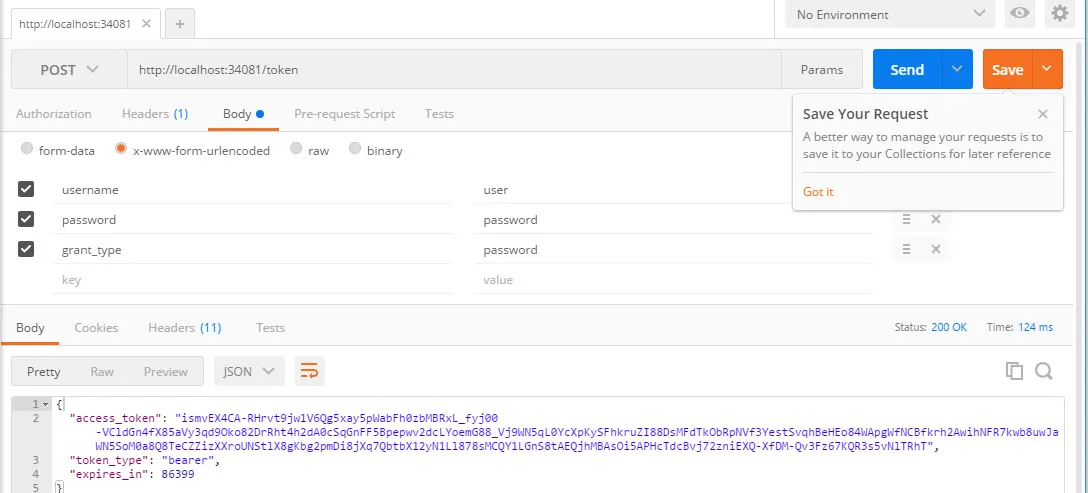1088x493 pixels.
Task: Select the form-data radio option
Action: click(27, 150)
